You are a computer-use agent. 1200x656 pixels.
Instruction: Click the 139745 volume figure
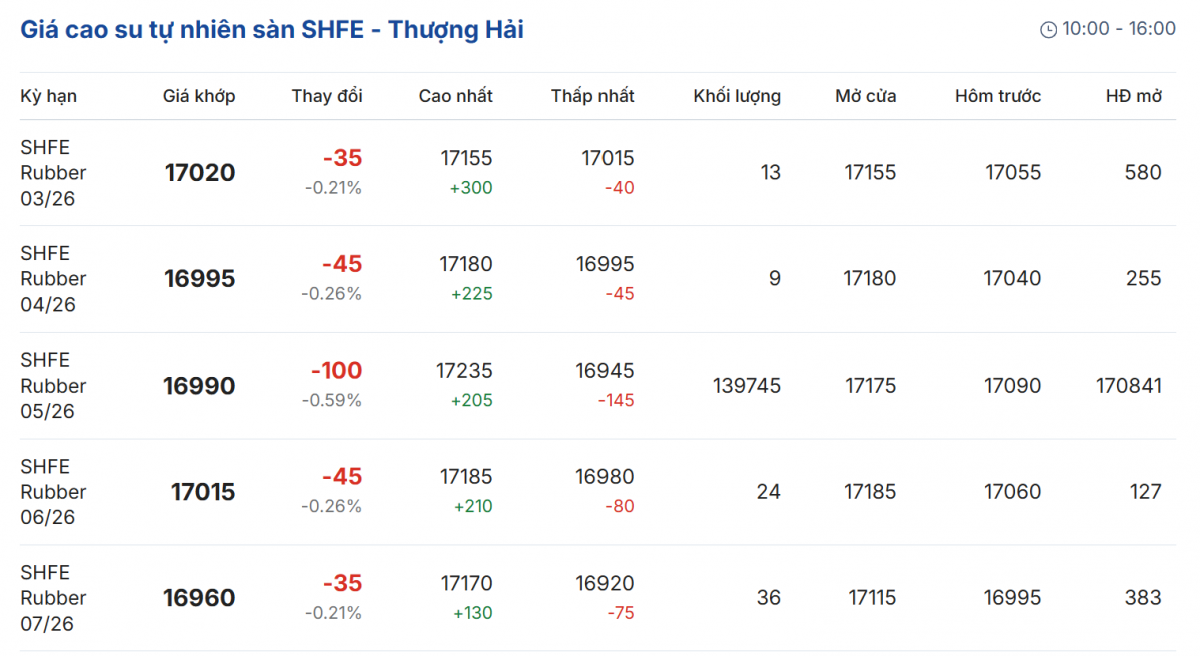(747, 386)
